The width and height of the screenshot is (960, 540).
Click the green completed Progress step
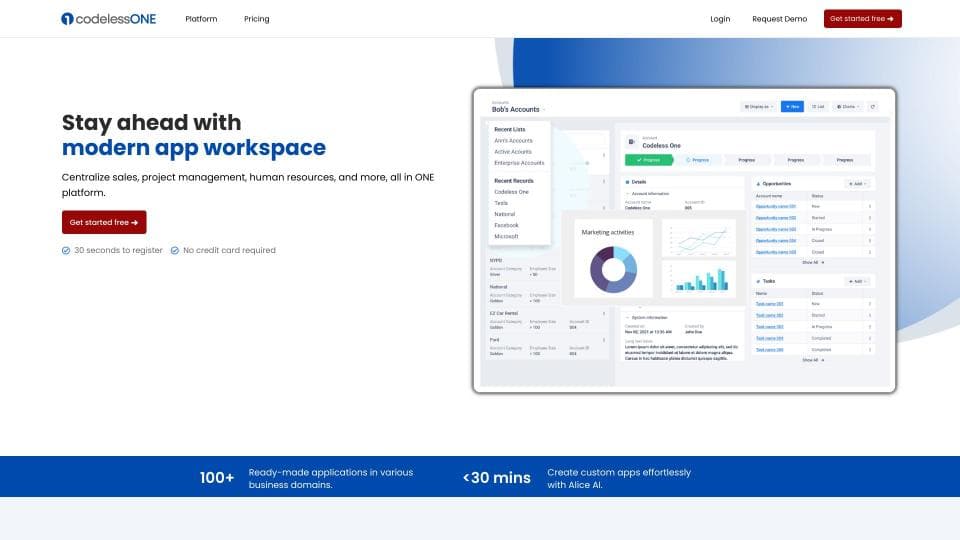pos(648,160)
